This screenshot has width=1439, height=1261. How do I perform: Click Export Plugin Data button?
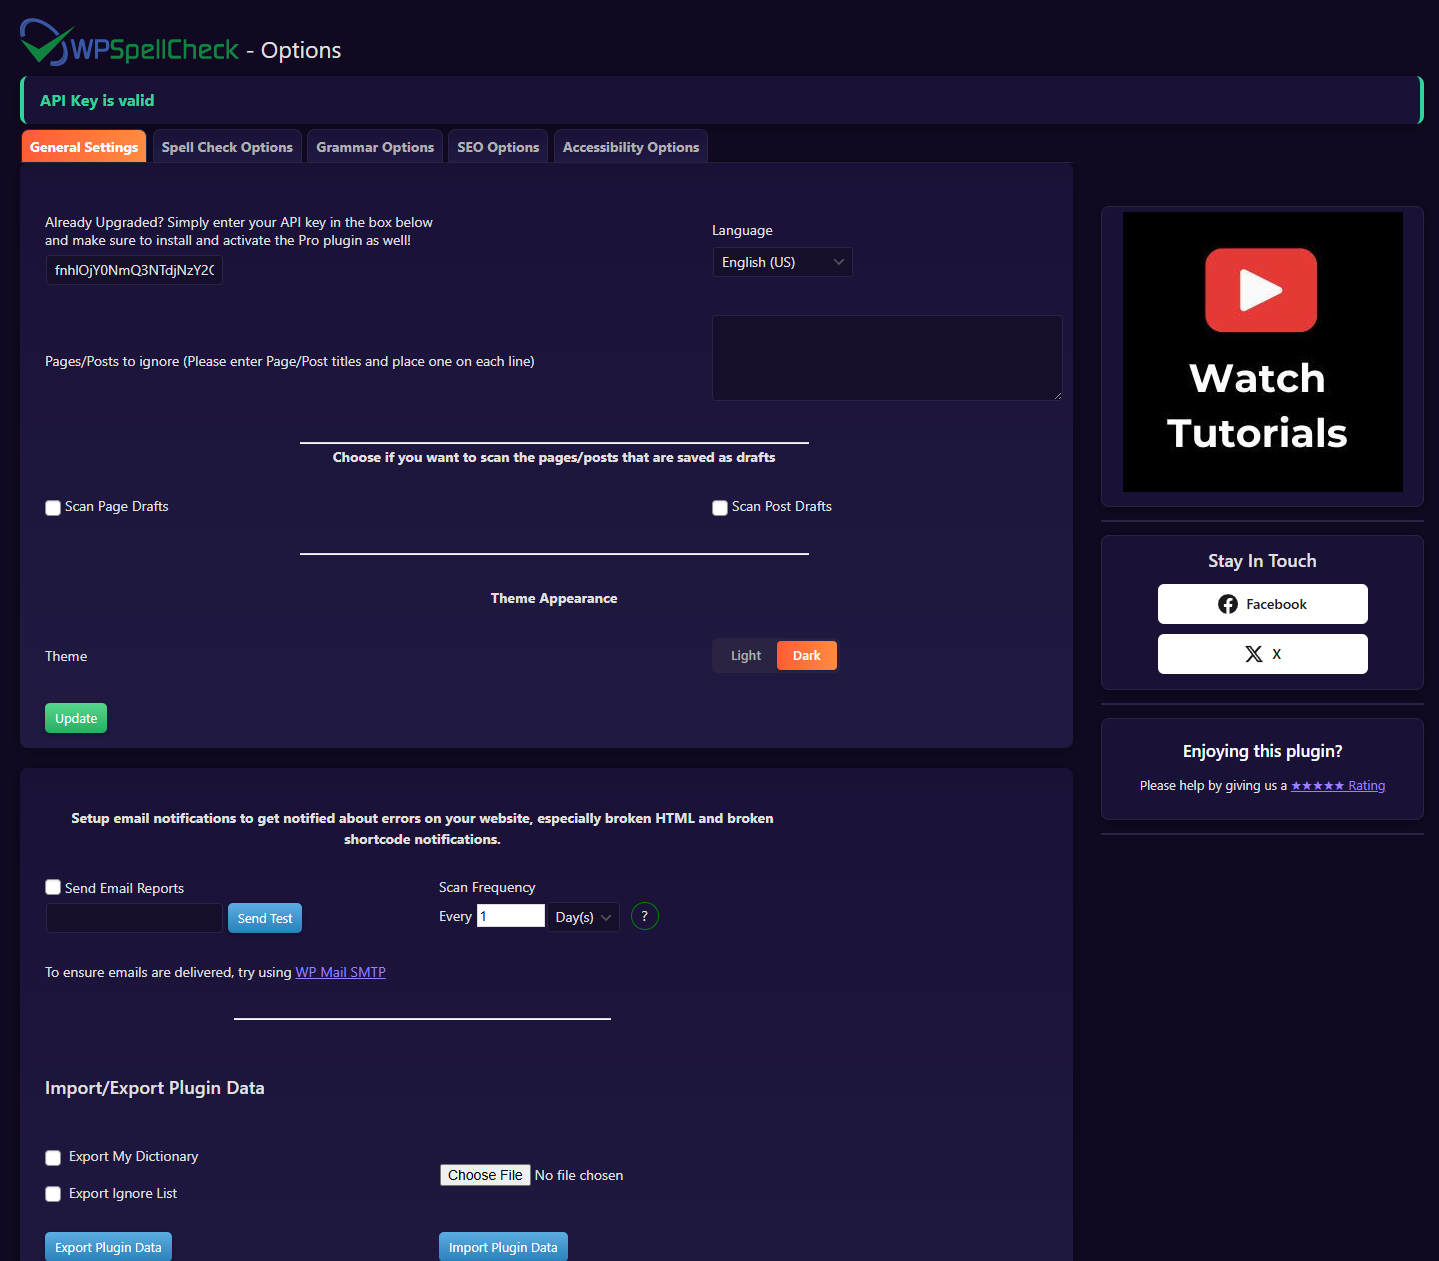tap(108, 1247)
